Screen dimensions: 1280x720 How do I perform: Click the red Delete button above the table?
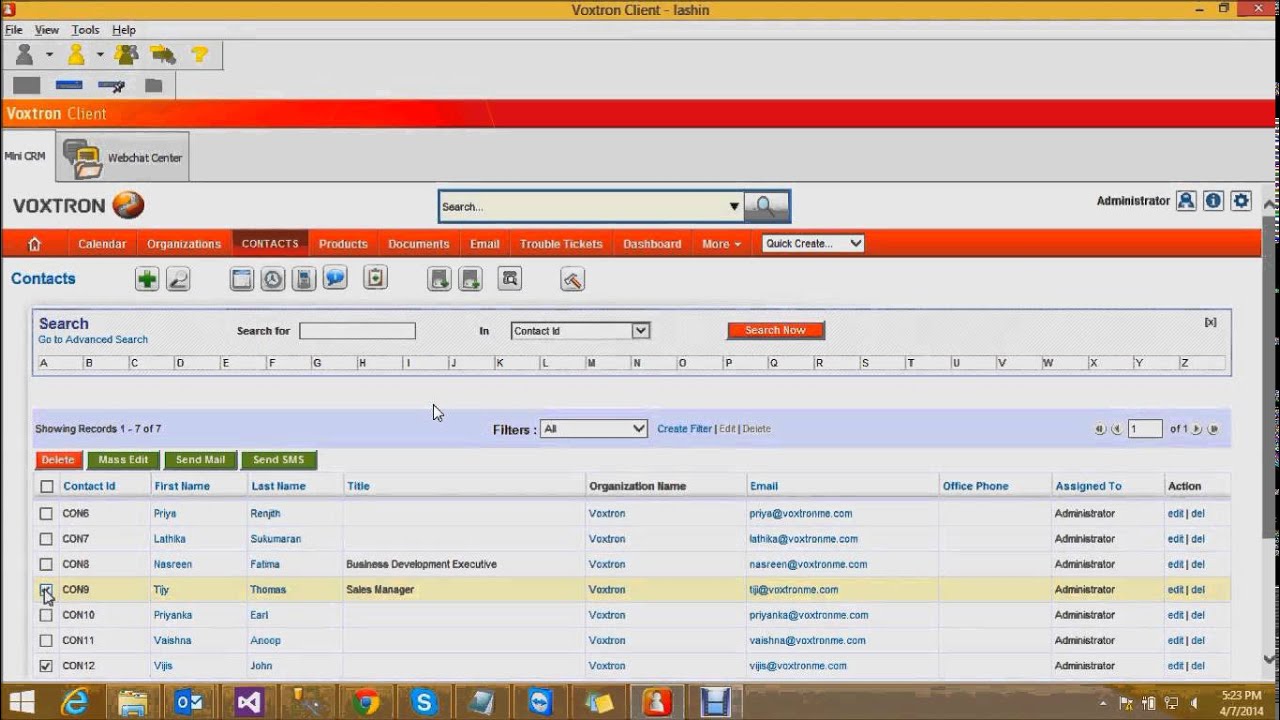pyautogui.click(x=58, y=460)
